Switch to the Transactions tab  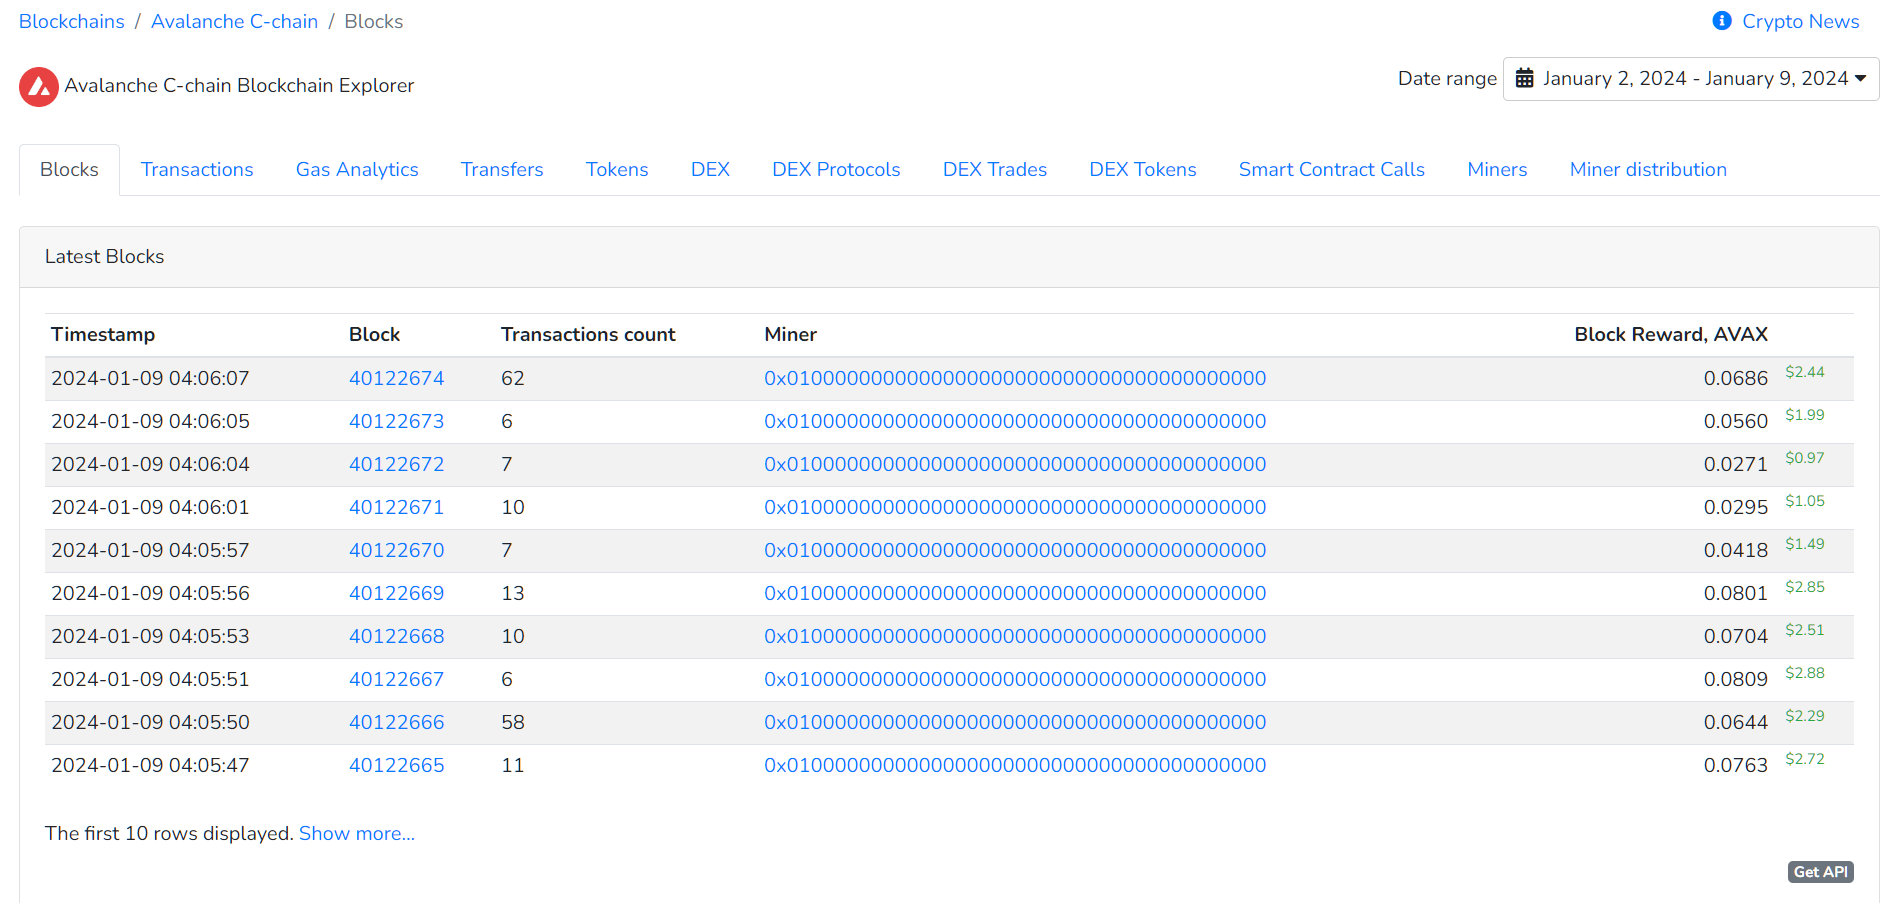[197, 170]
